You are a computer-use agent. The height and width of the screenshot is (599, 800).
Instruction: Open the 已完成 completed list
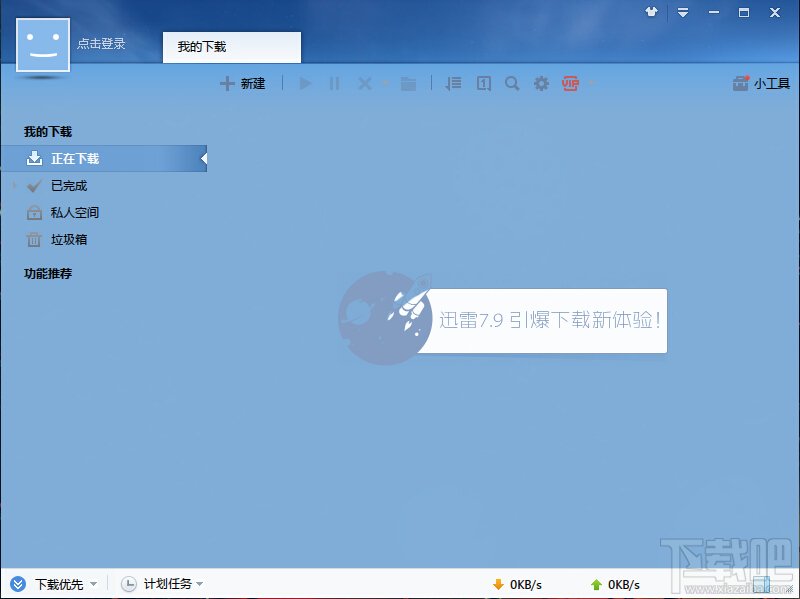pos(69,186)
